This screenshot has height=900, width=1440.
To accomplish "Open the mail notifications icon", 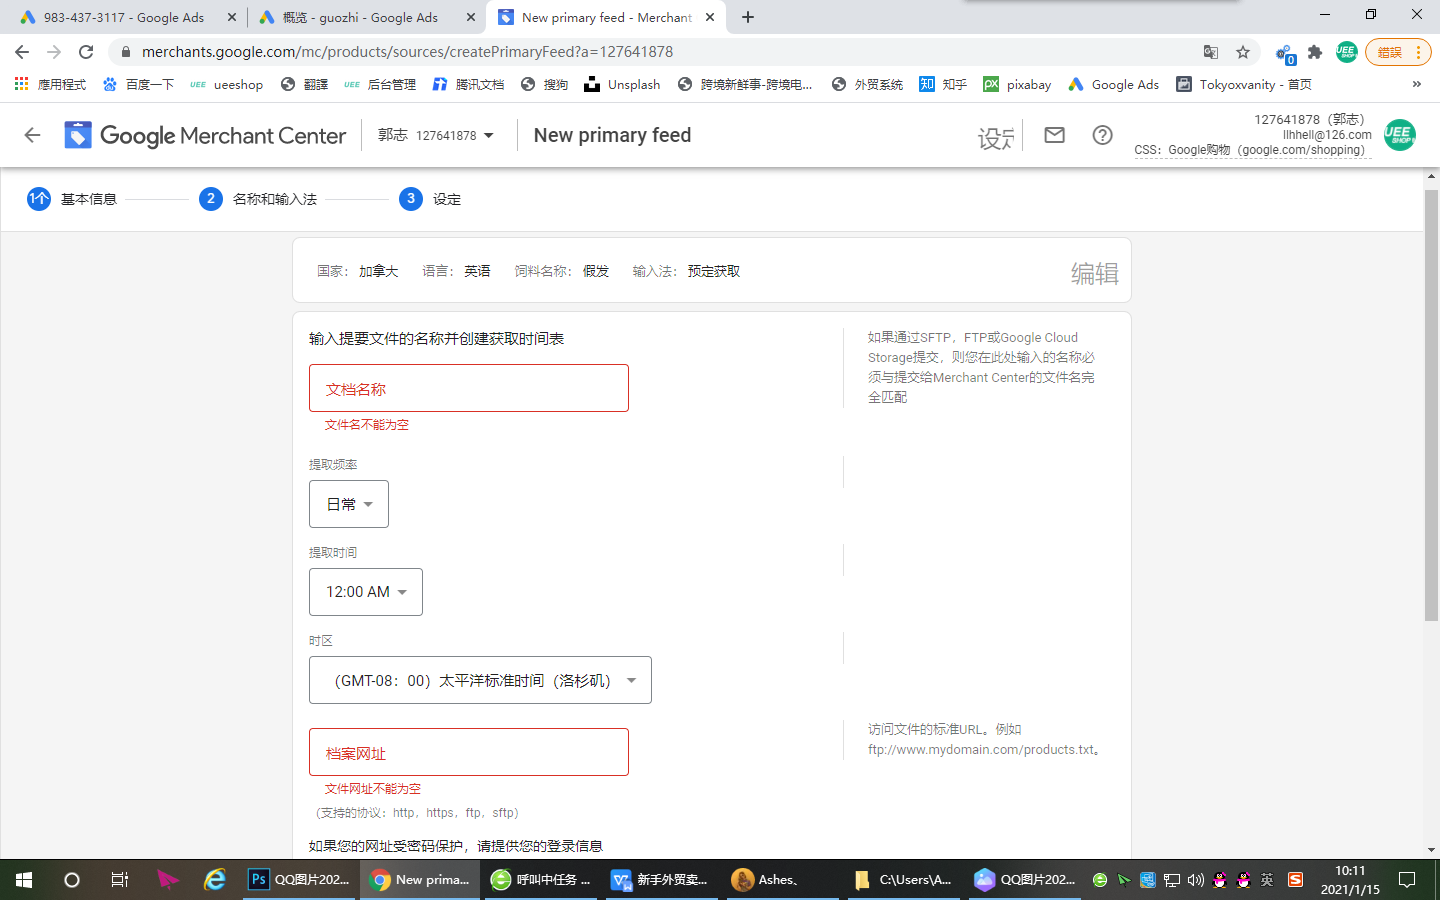I will click(x=1054, y=135).
